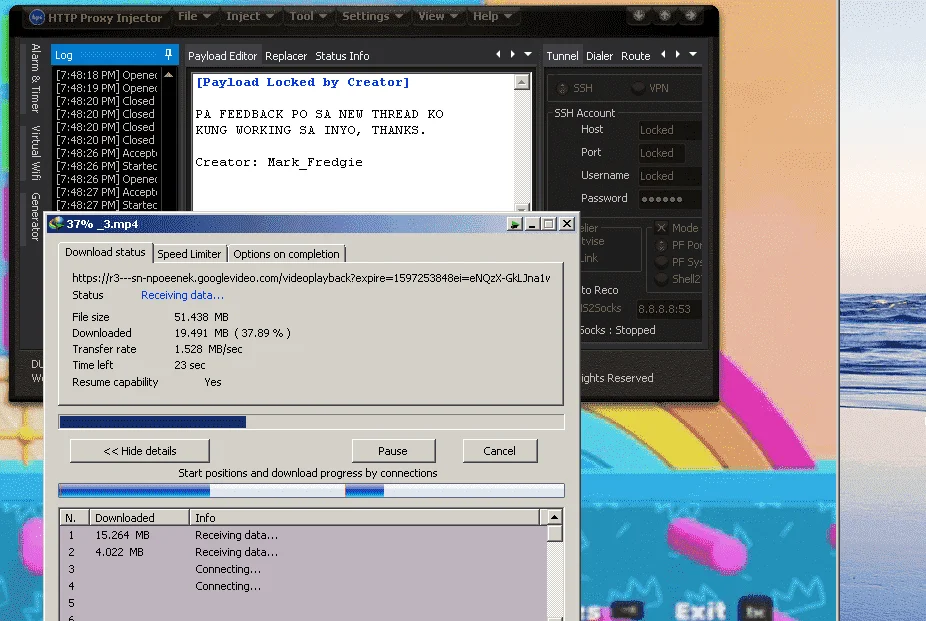The image size is (926, 621).
Task: Click the X Mode icon in Tunnel panel
Action: 661,228
